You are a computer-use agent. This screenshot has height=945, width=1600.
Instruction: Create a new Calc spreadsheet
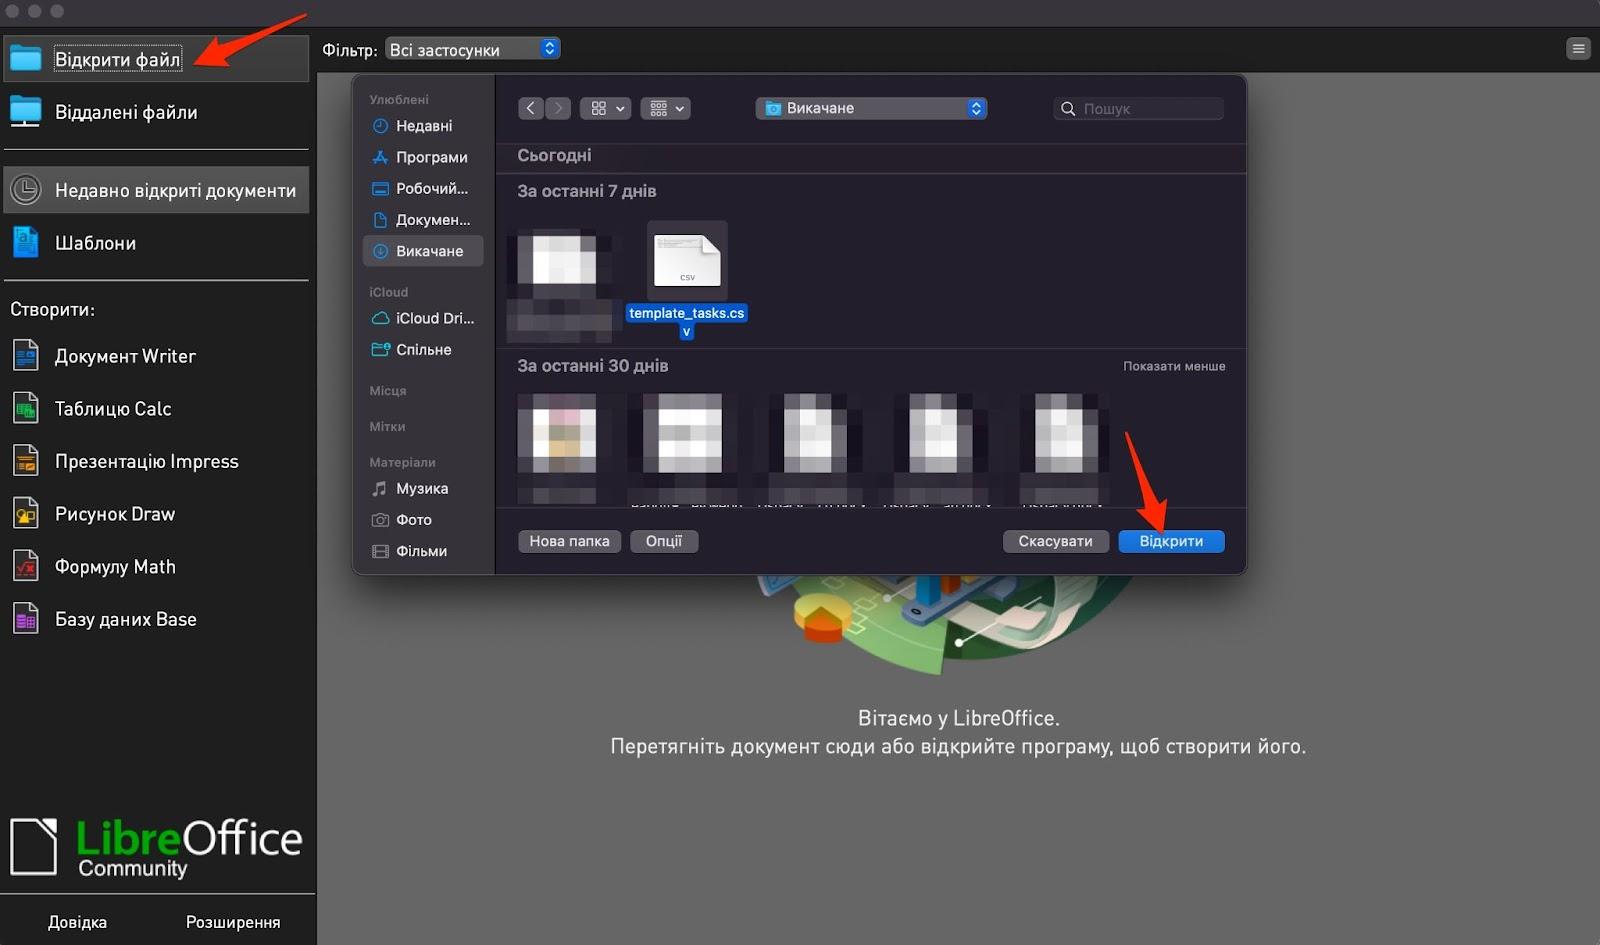112,409
